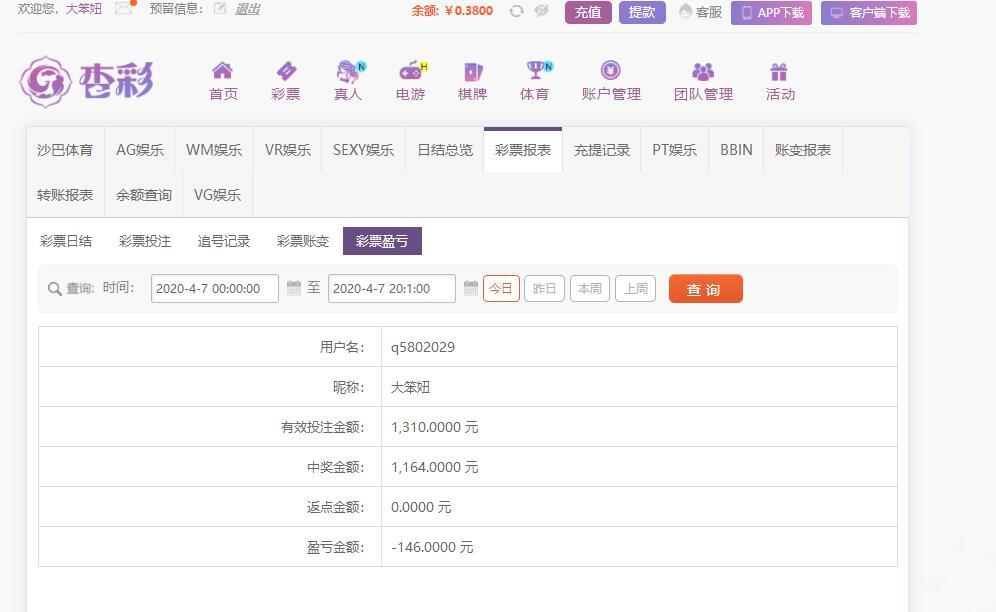Viewport: 996px width, 612px height.
Task: Click the 充值 recharge button
Action: (x=588, y=12)
